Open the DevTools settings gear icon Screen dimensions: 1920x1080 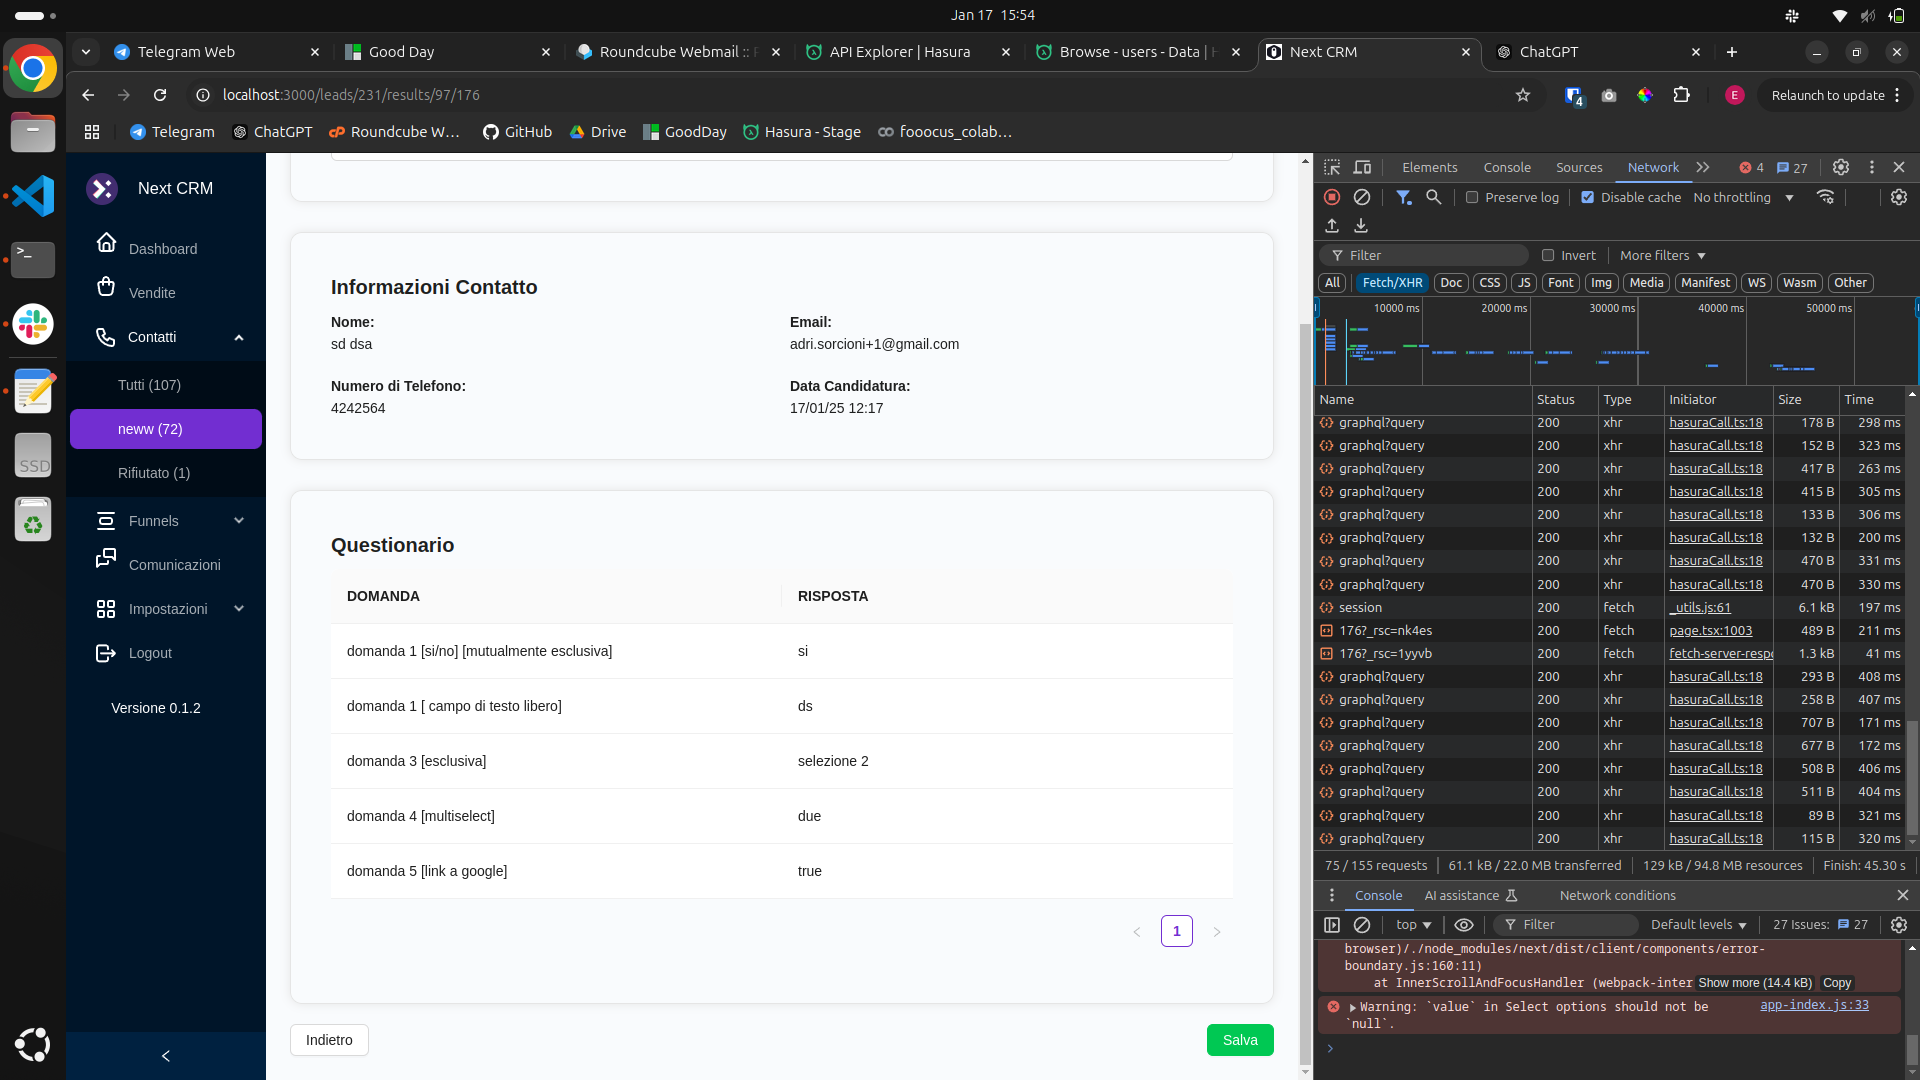[1840, 167]
